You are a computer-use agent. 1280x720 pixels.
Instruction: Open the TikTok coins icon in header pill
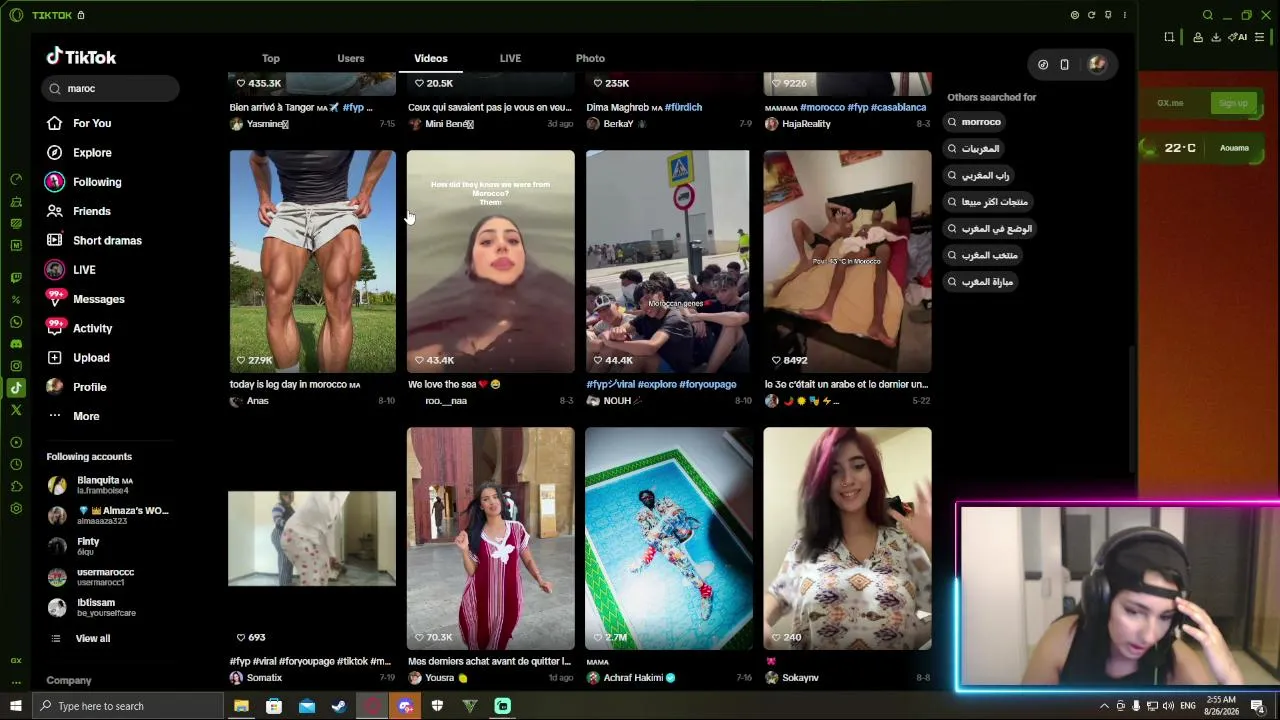(x=1043, y=65)
